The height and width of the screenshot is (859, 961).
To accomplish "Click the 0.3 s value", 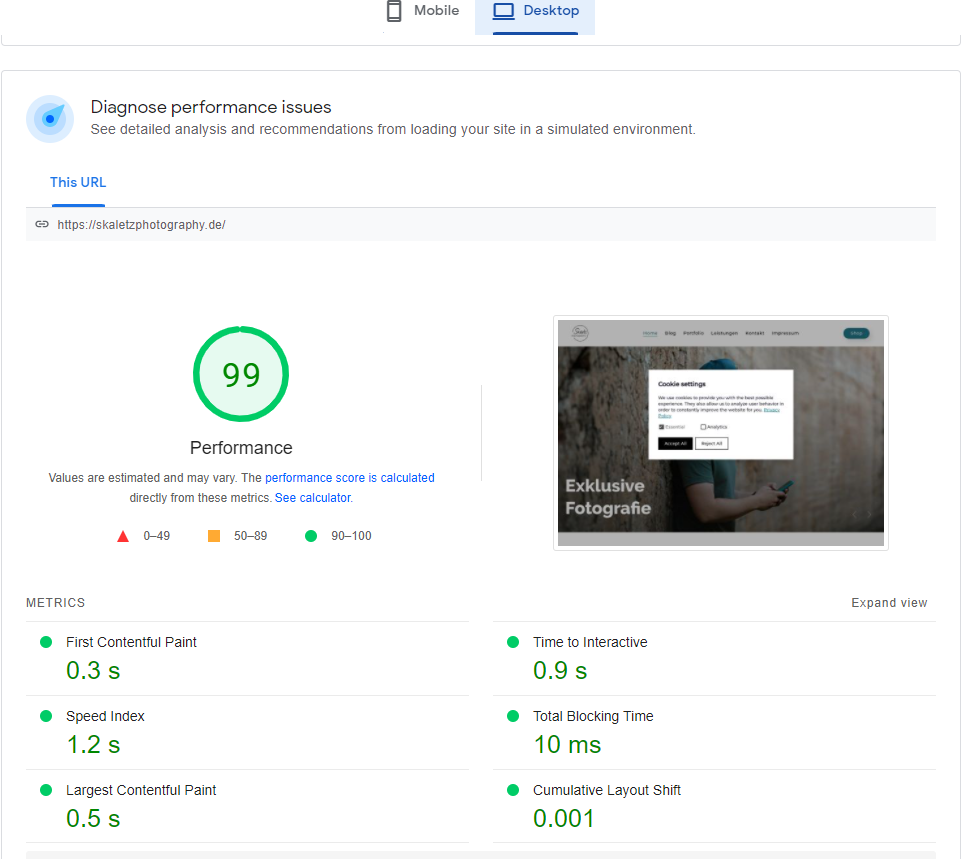I will click(93, 671).
